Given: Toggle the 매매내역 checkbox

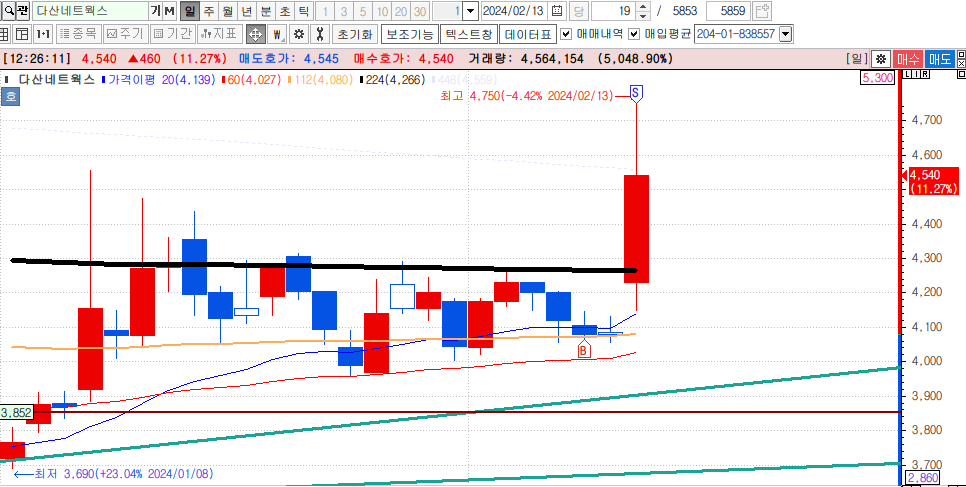Looking at the screenshot, I should [567, 34].
